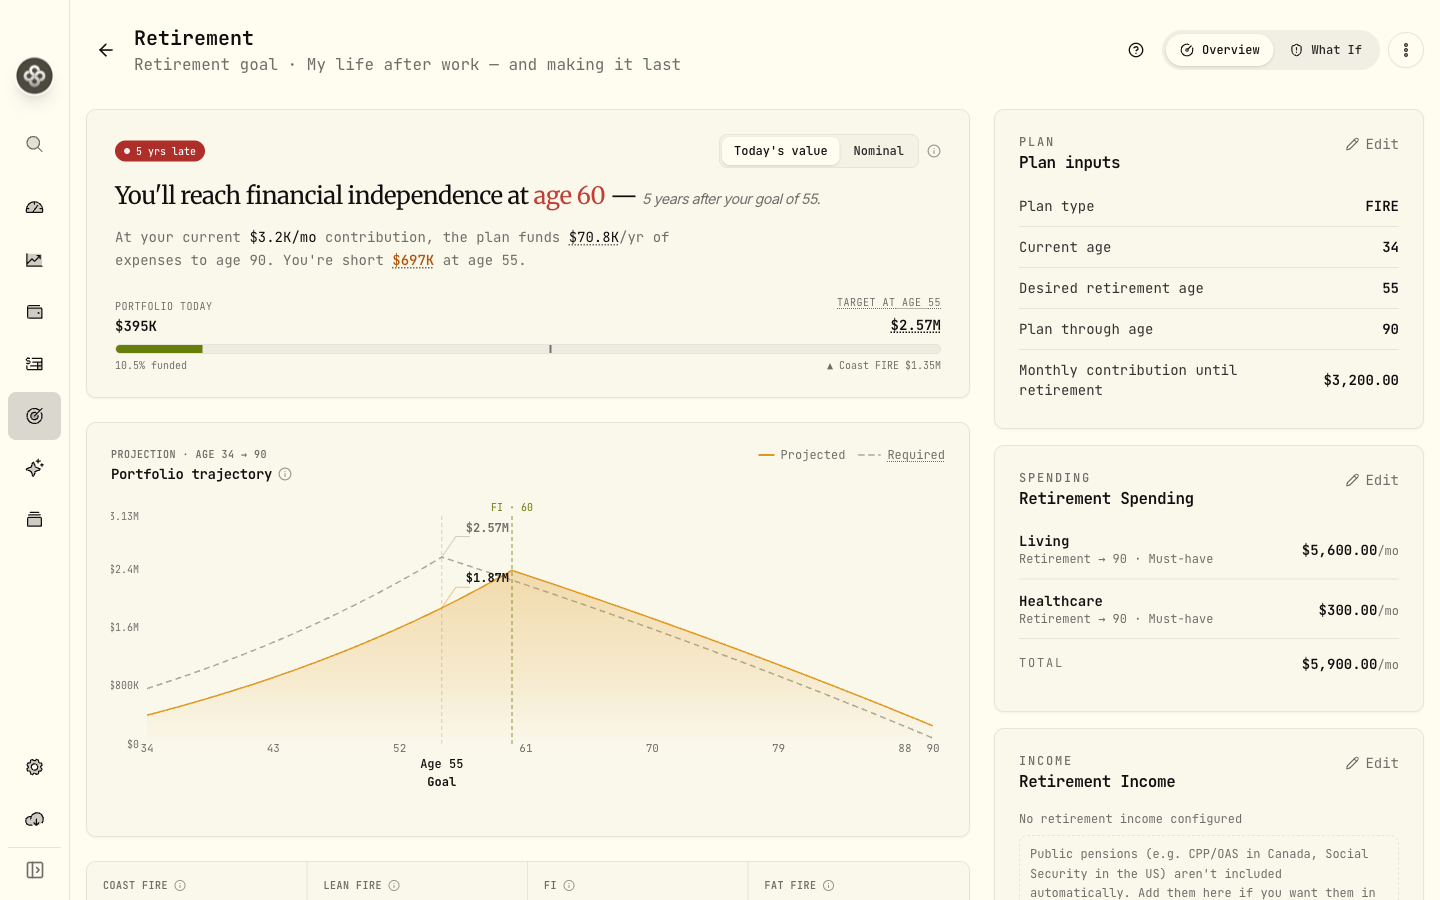Click the Healthcare spending item
This screenshot has width=1440, height=900.
[1209, 610]
